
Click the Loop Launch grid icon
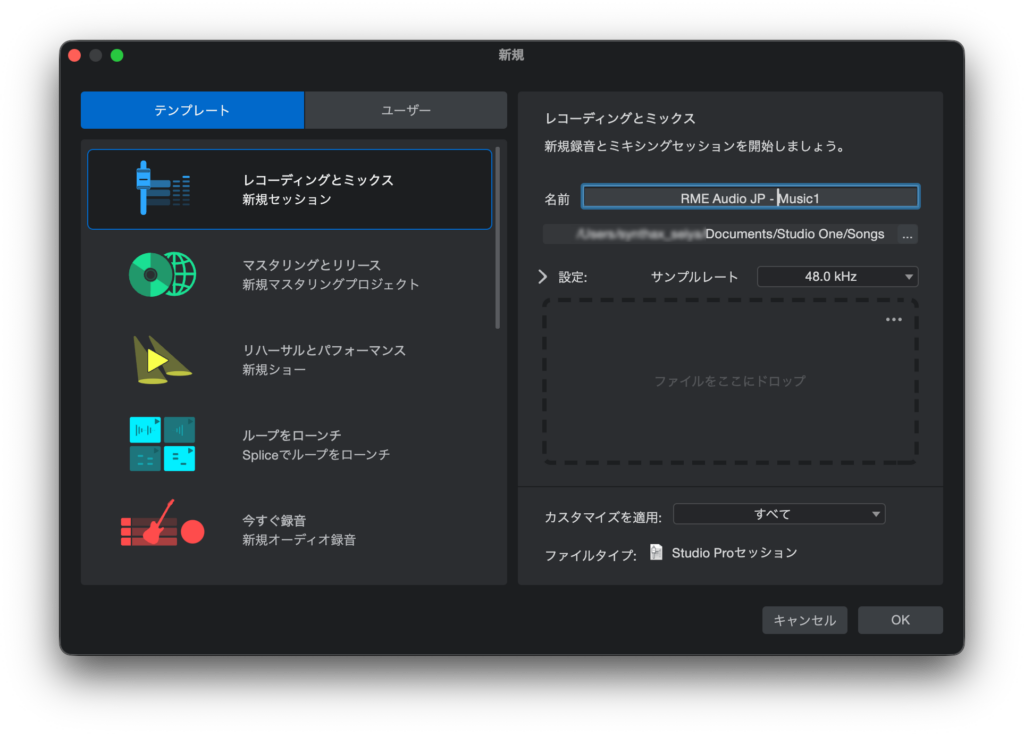tap(162, 444)
